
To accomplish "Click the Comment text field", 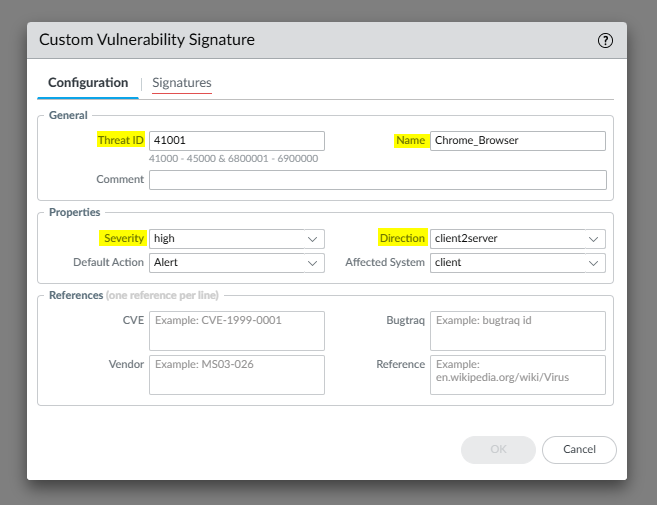I will 377,180.
